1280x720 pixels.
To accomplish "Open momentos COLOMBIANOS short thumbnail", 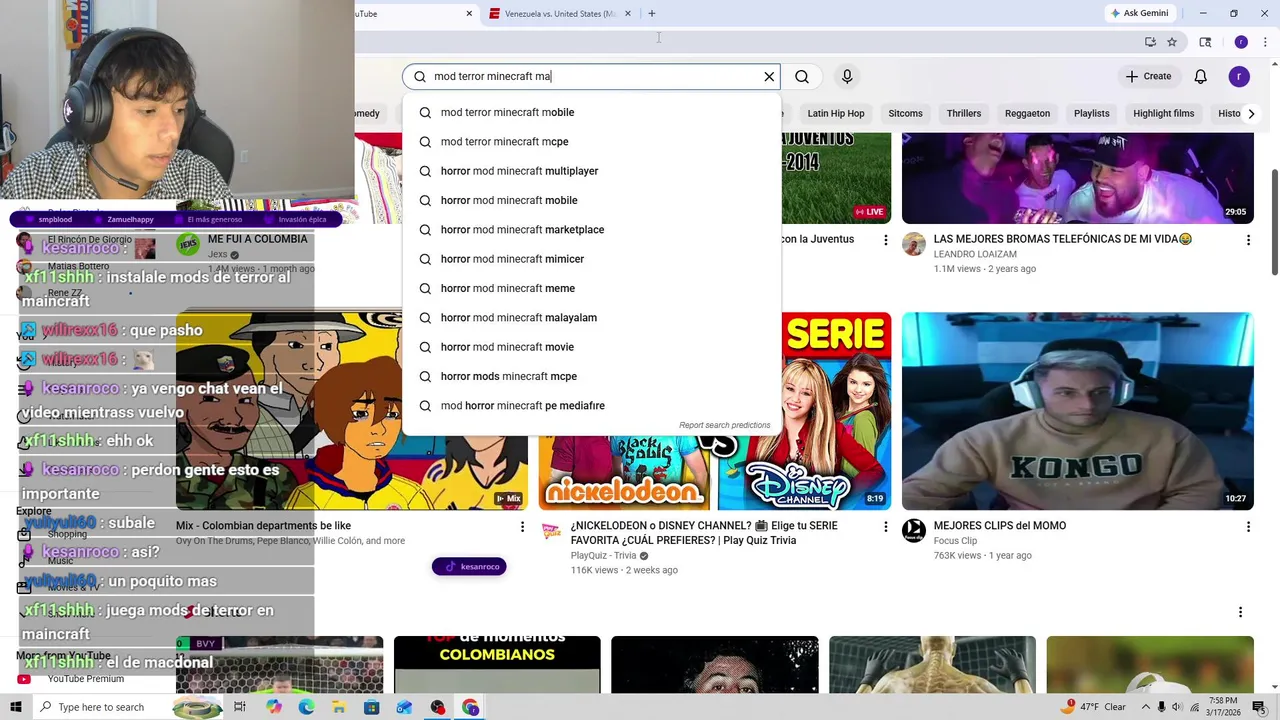I will 497,664.
